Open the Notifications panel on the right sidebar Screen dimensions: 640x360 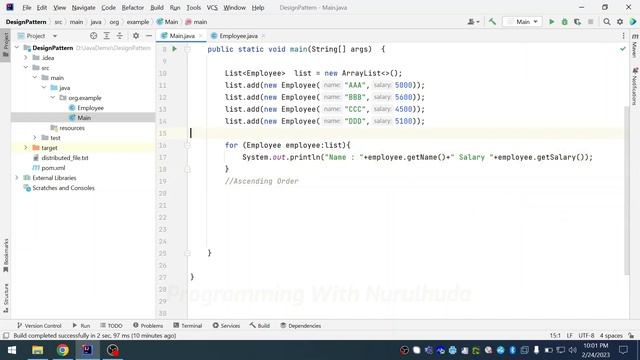pyautogui.click(x=635, y=87)
